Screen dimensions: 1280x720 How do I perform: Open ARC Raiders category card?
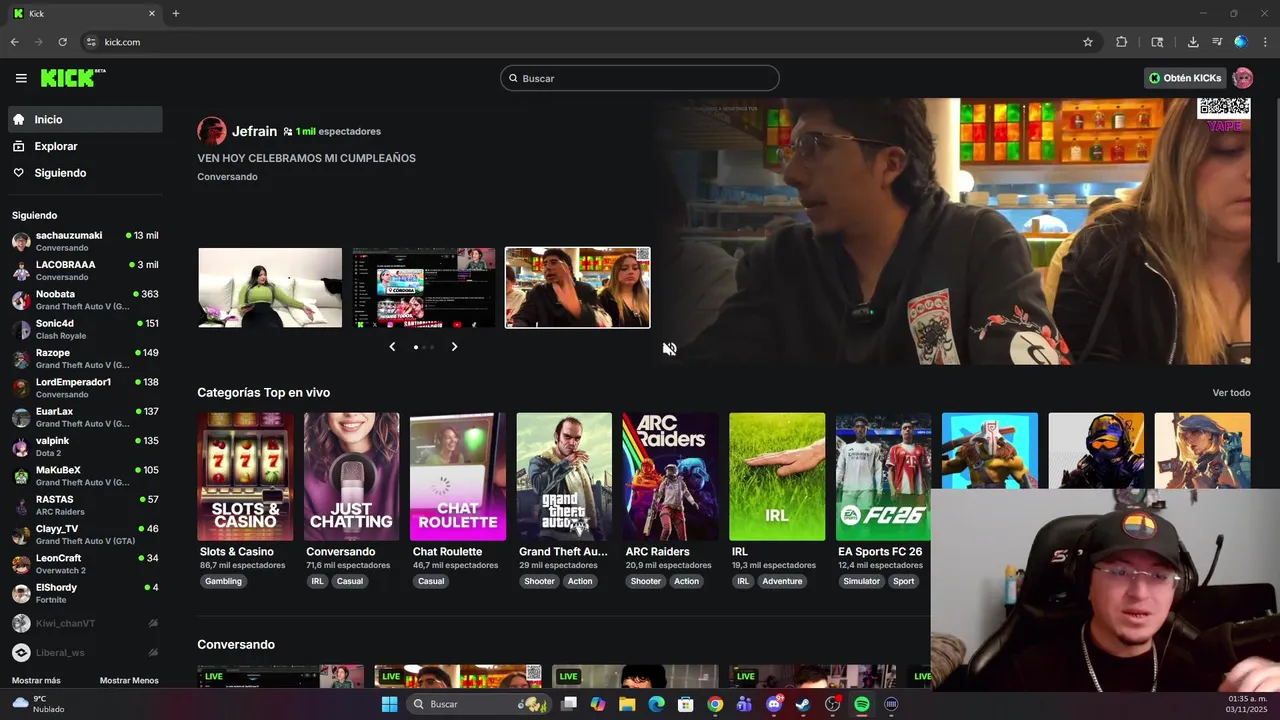[671, 477]
